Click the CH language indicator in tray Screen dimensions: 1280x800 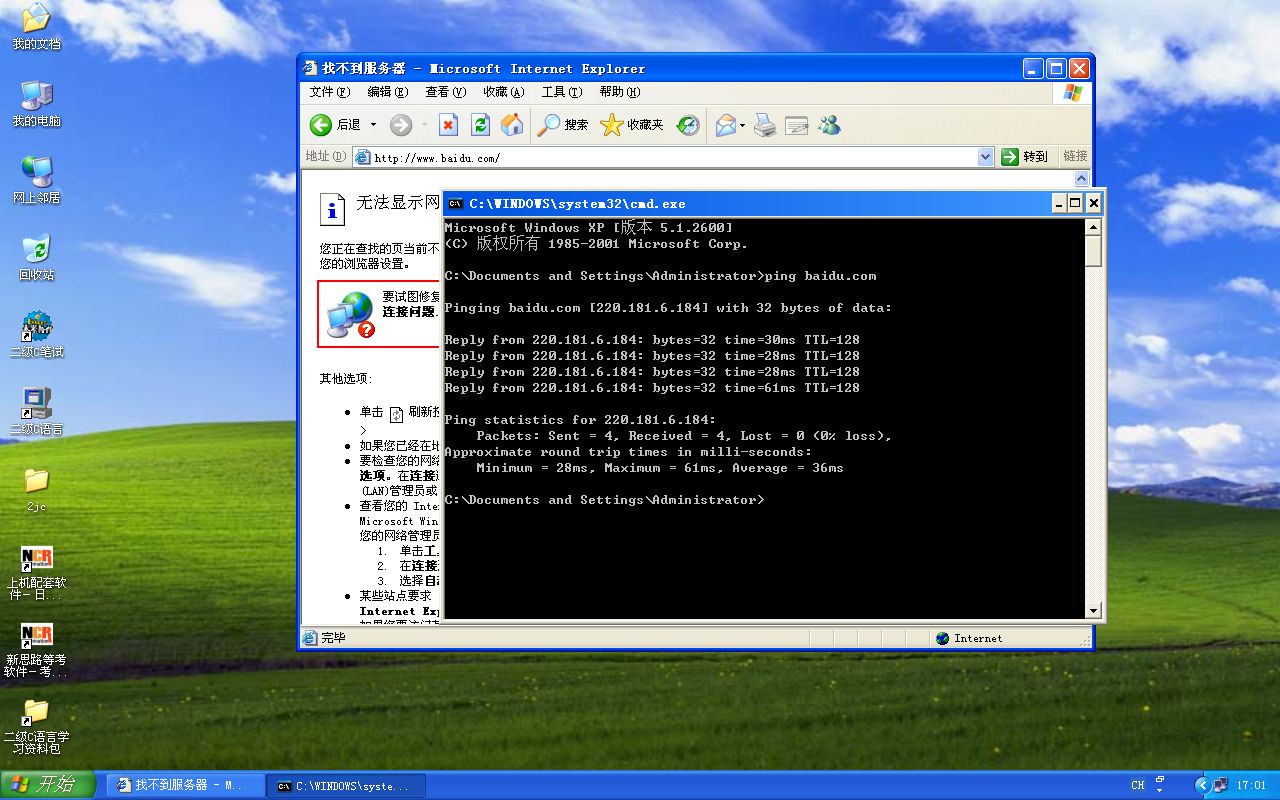(x=1138, y=786)
